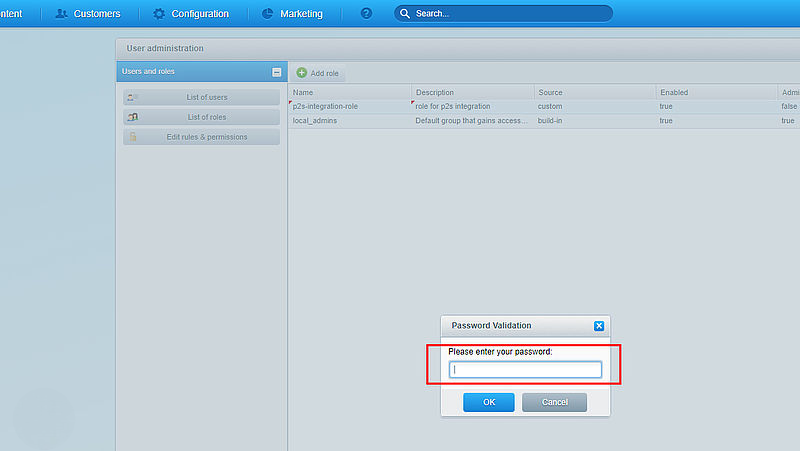Click the lock icon on Edit rules & permissions

tap(133, 137)
